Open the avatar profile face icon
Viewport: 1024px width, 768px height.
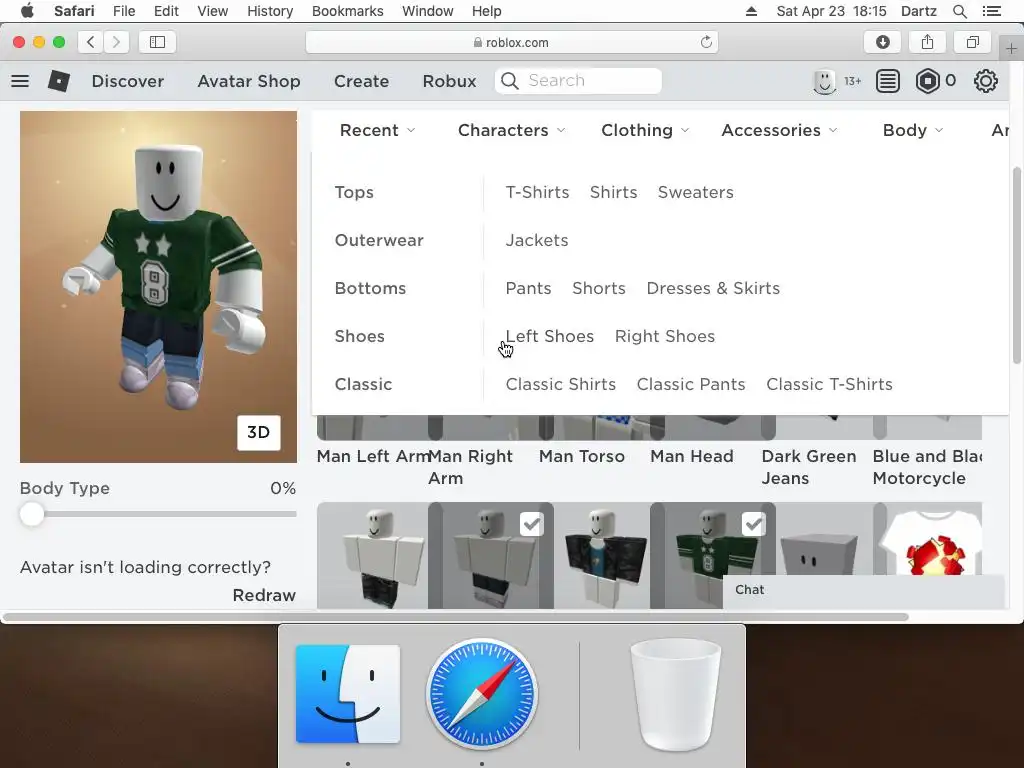pos(824,81)
